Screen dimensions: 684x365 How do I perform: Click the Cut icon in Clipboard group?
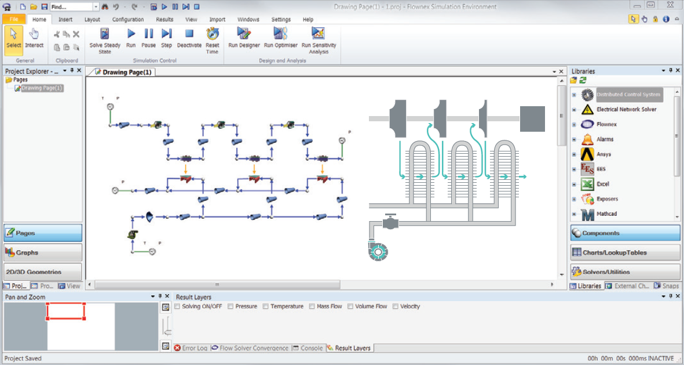click(x=57, y=34)
